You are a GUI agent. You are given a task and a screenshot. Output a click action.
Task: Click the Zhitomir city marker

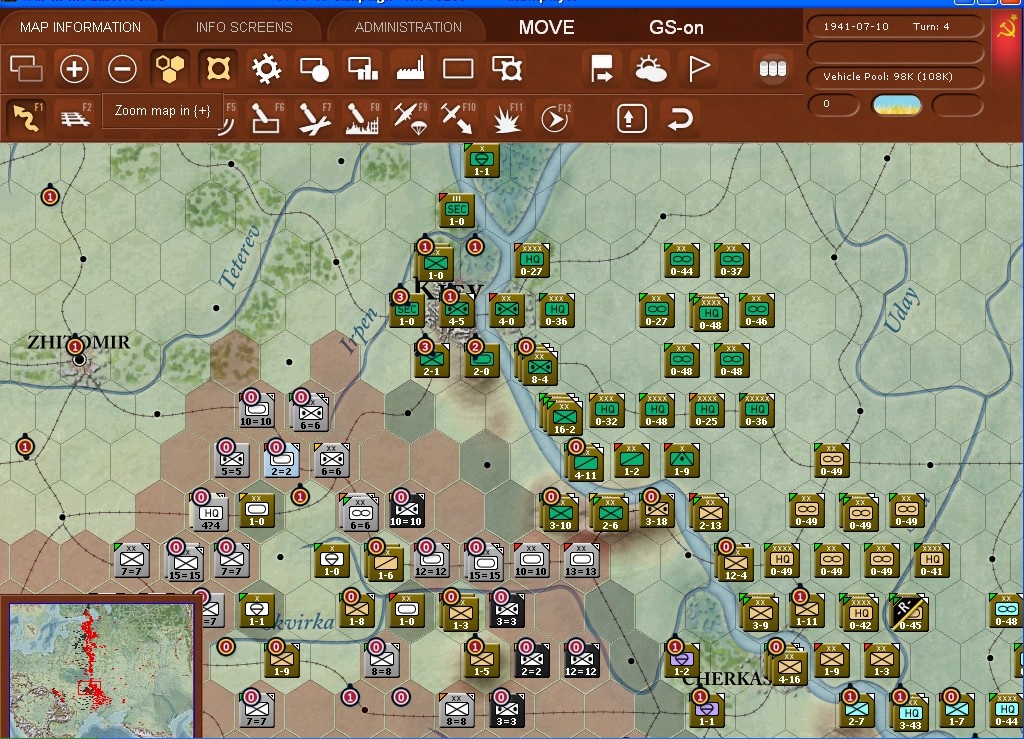(x=79, y=359)
